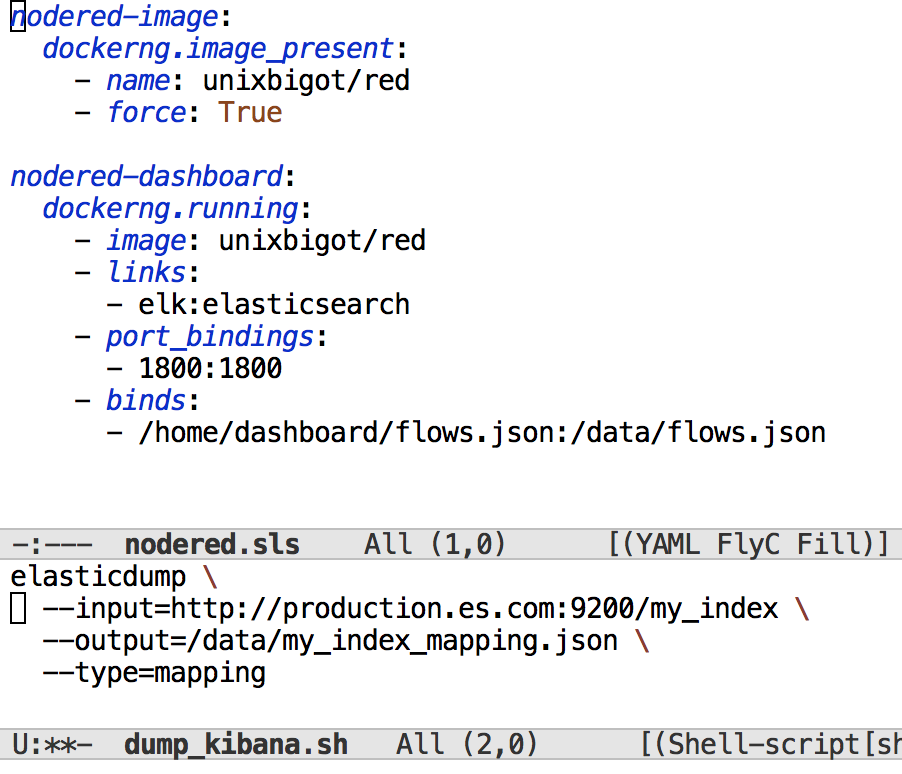Click the dockerng.image_present line
Viewport: 902px width, 774px height.
(217, 49)
